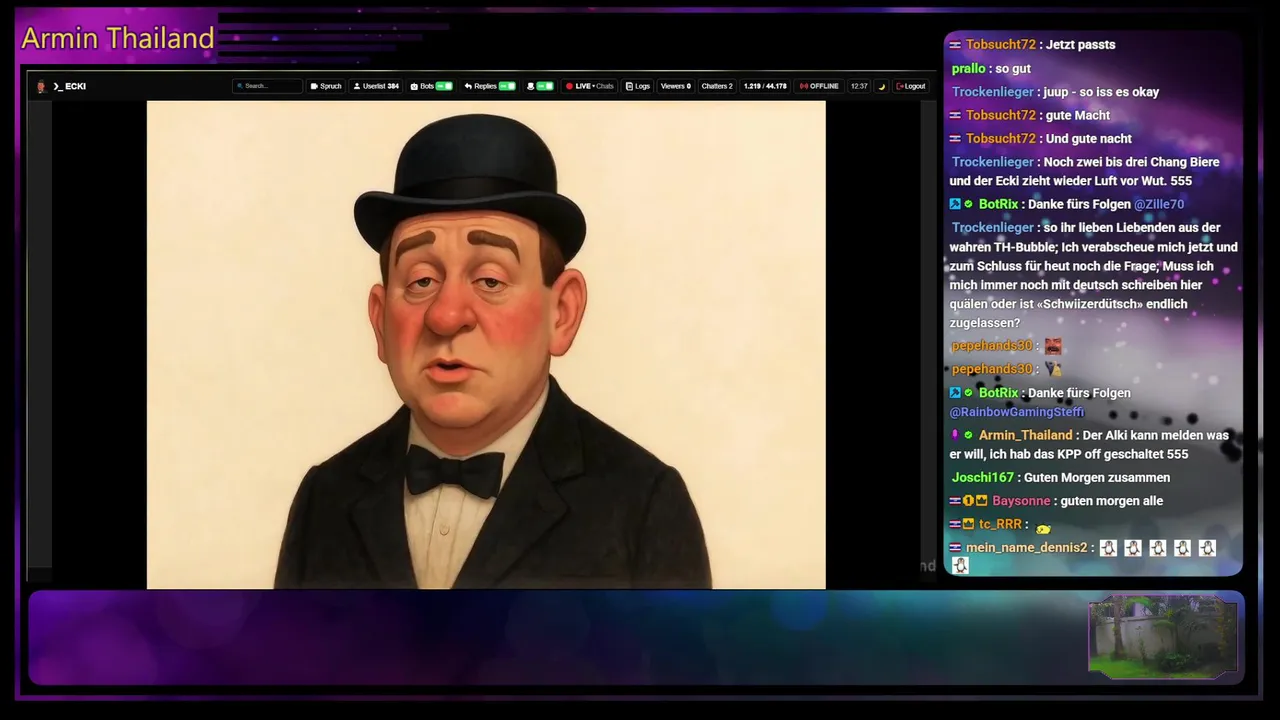Image resolution: width=1280 pixels, height=720 pixels.
Task: Click Tobsucht72 on the 'gute Macht' message
Action: pyautogui.click(x=1000, y=115)
